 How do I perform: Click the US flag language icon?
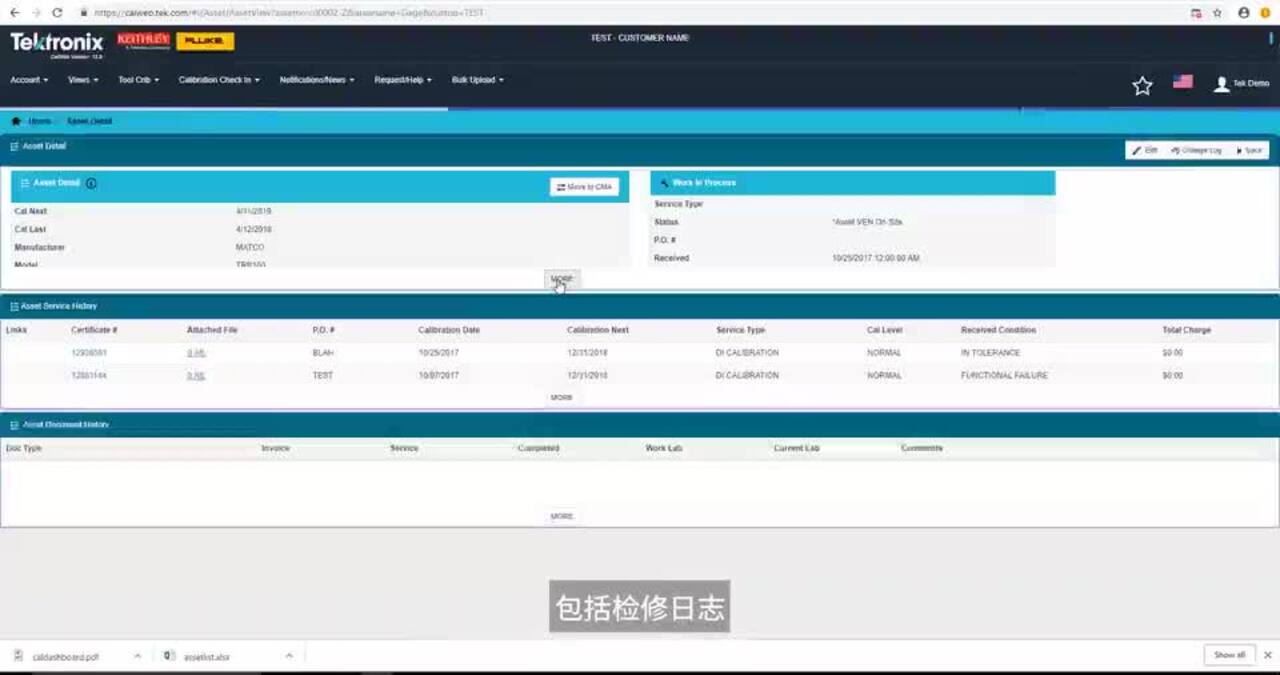click(1183, 82)
